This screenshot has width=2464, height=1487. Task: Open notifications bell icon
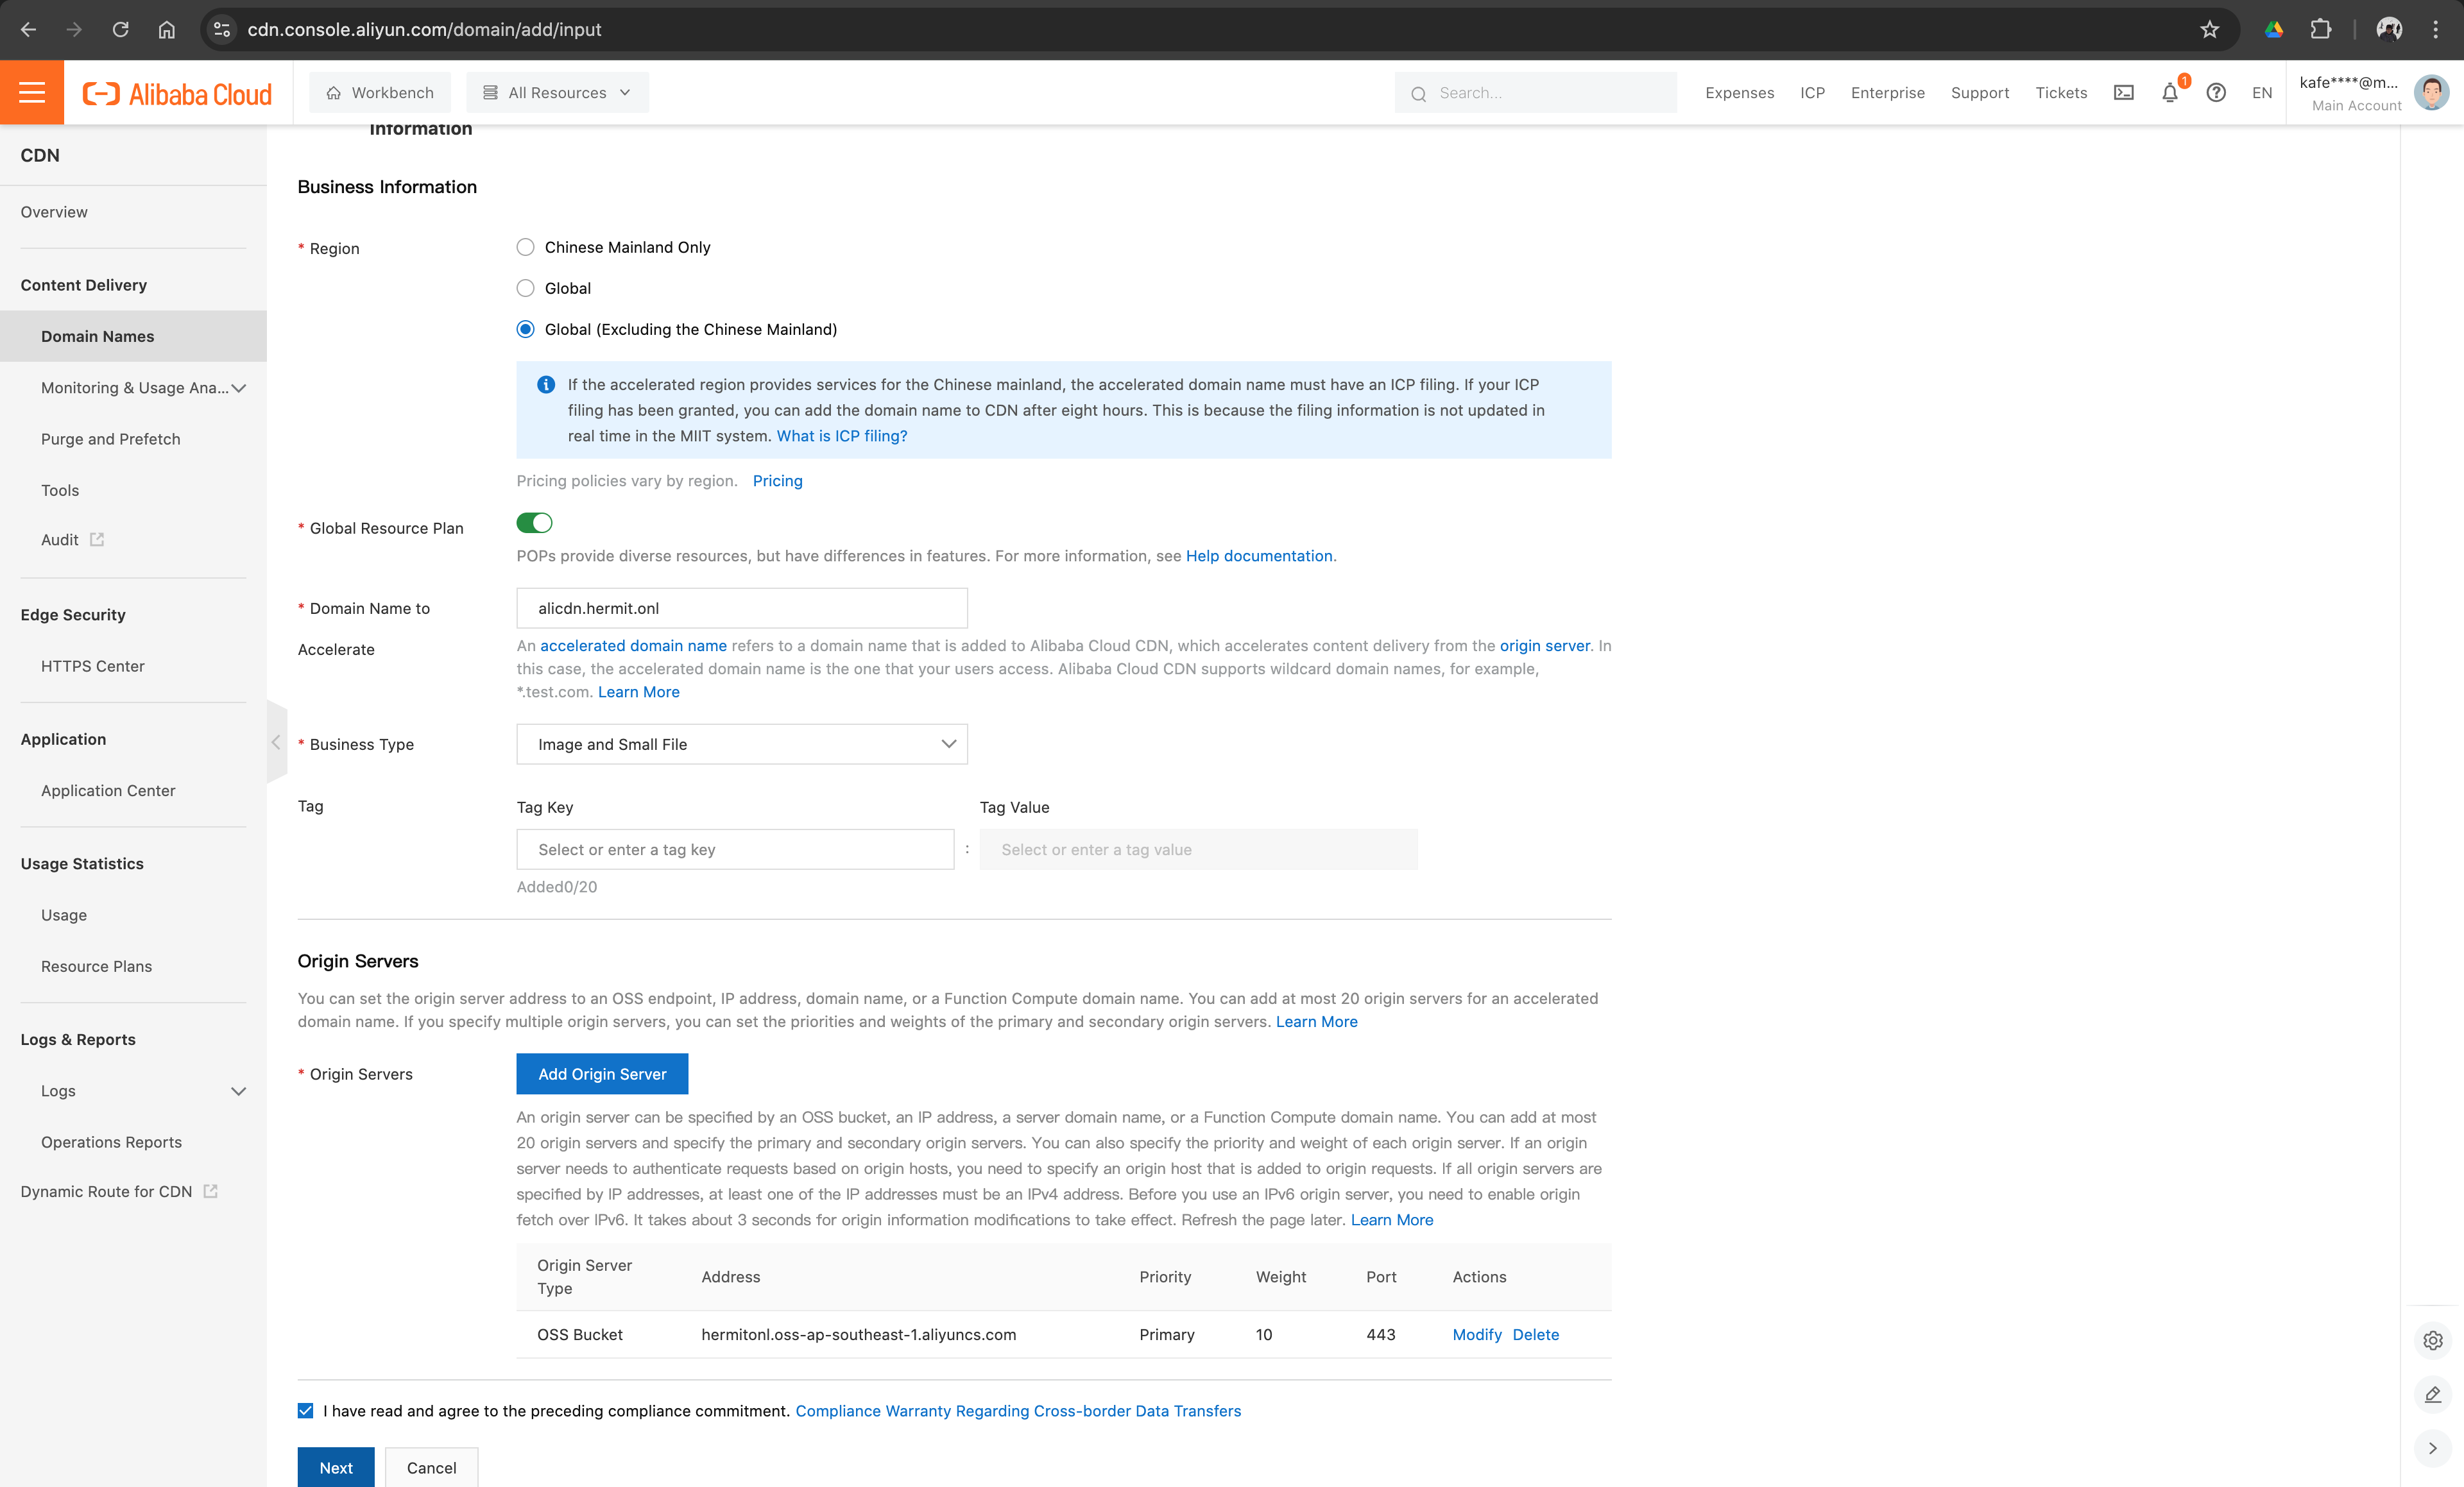pyautogui.click(x=2169, y=93)
